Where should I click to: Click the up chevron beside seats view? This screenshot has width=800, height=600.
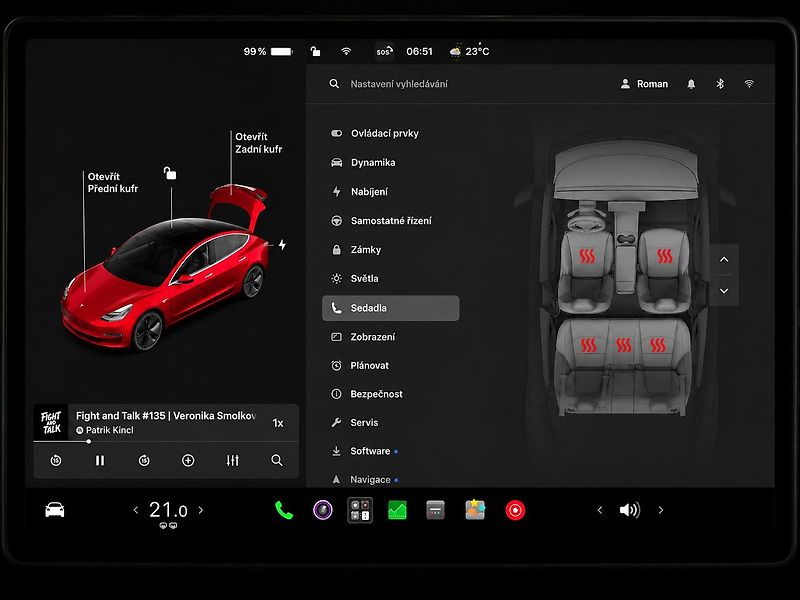[x=724, y=259]
